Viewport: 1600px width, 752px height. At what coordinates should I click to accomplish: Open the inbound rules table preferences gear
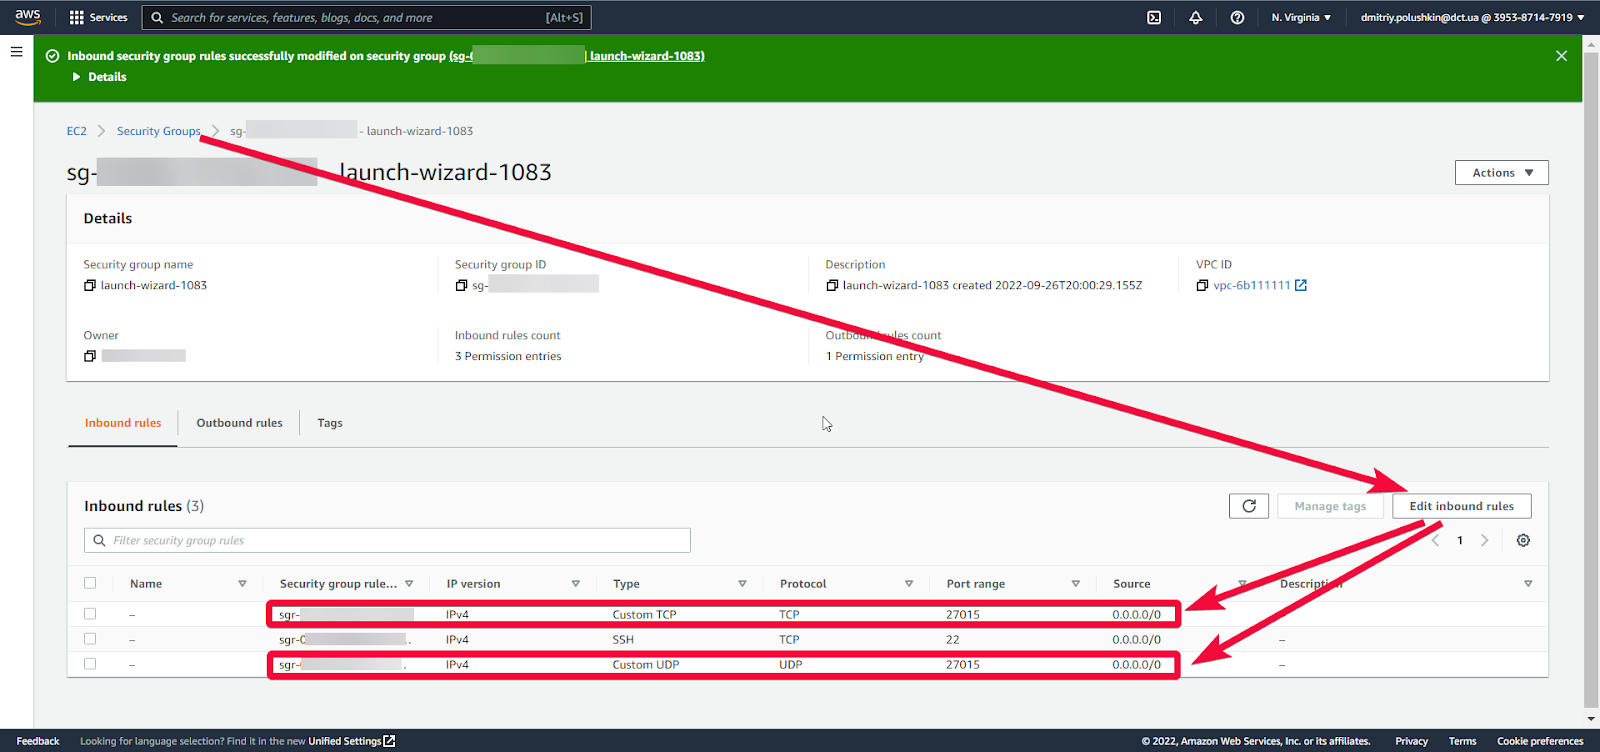coord(1523,540)
